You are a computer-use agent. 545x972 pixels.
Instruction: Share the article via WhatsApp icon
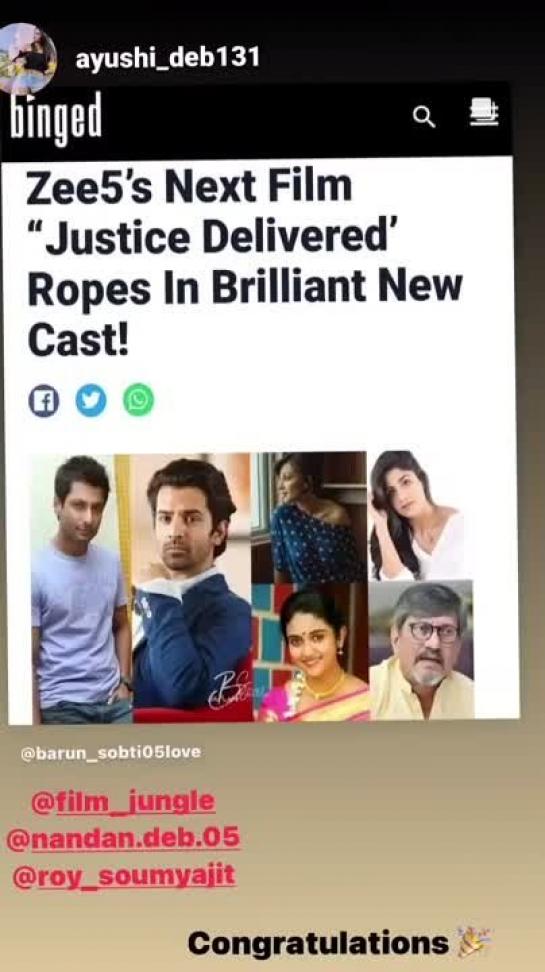[x=138, y=400]
